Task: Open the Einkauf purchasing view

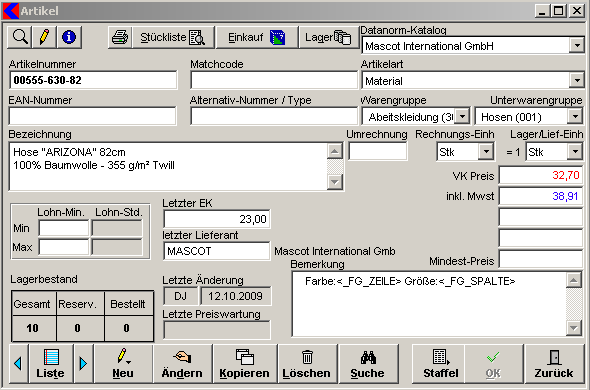Action: click(x=257, y=37)
